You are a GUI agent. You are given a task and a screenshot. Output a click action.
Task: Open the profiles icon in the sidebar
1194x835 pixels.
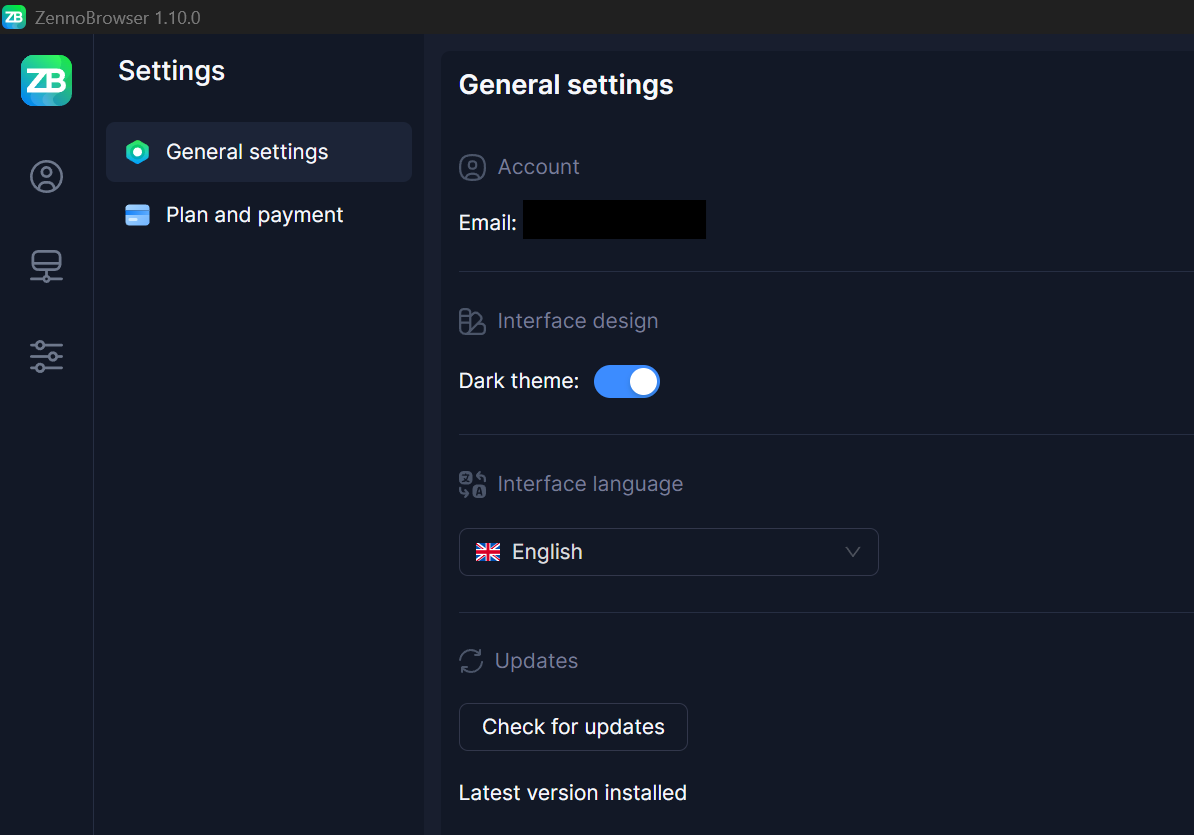coord(46,177)
